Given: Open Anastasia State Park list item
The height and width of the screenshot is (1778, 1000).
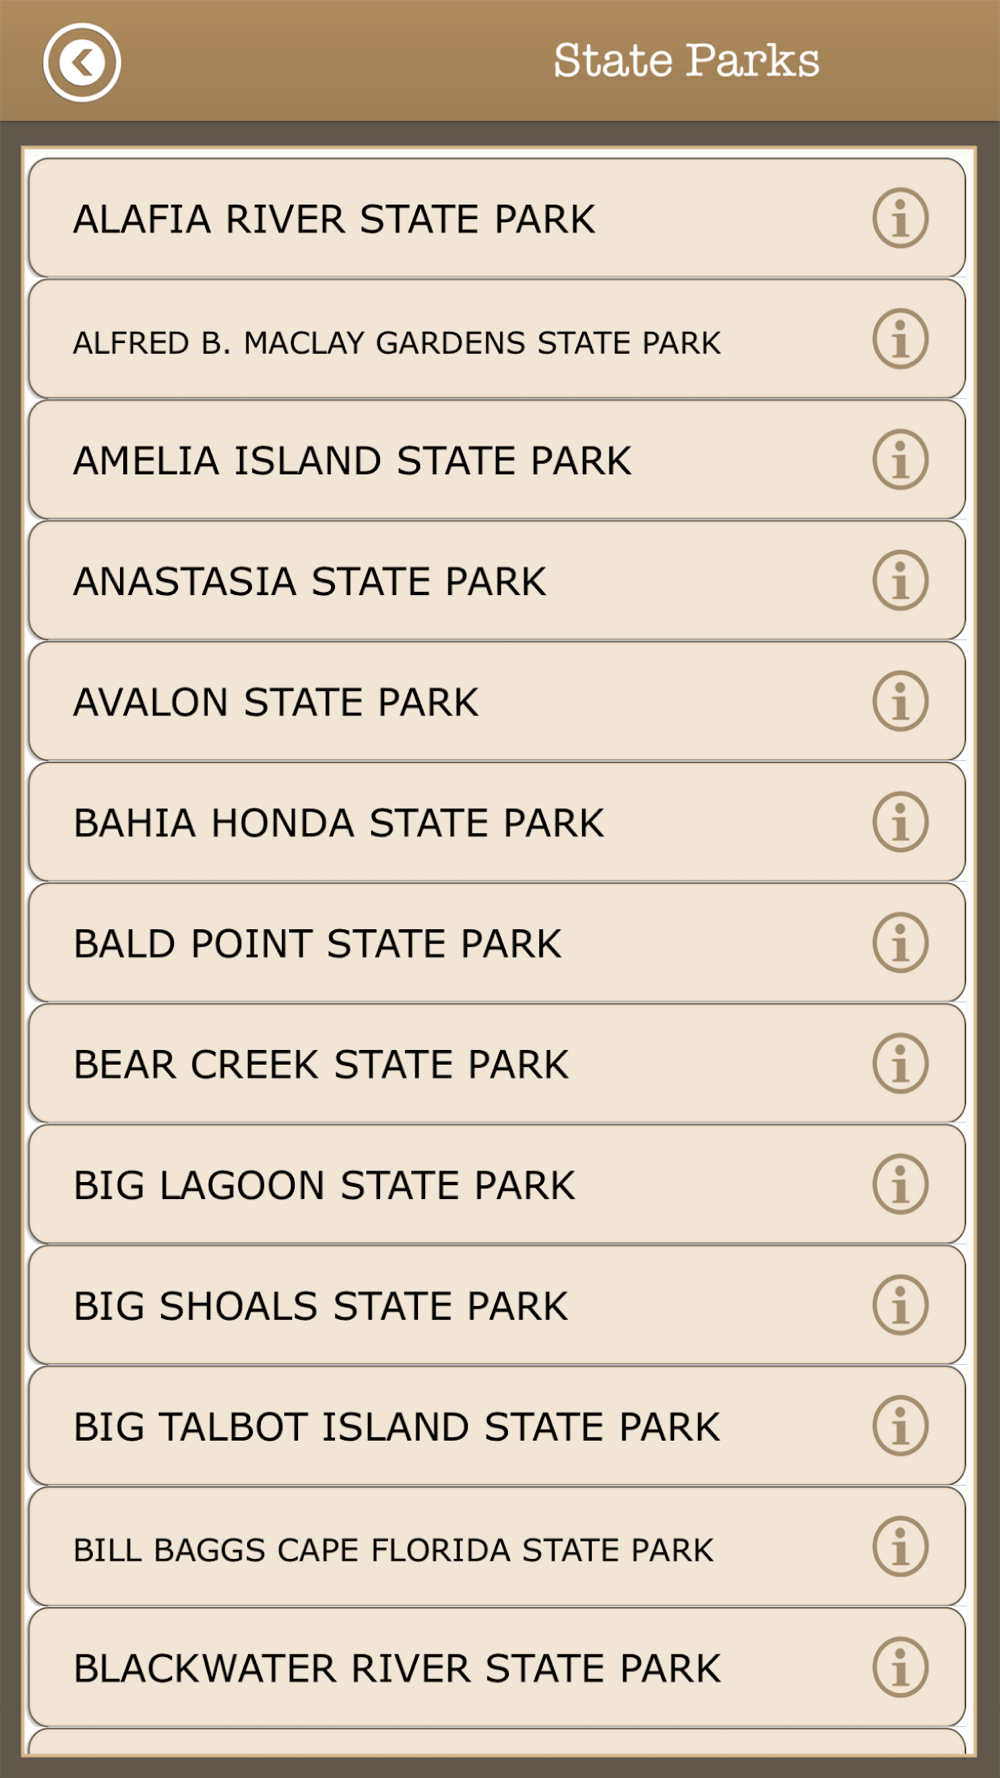Looking at the screenshot, I should pos(497,580).
